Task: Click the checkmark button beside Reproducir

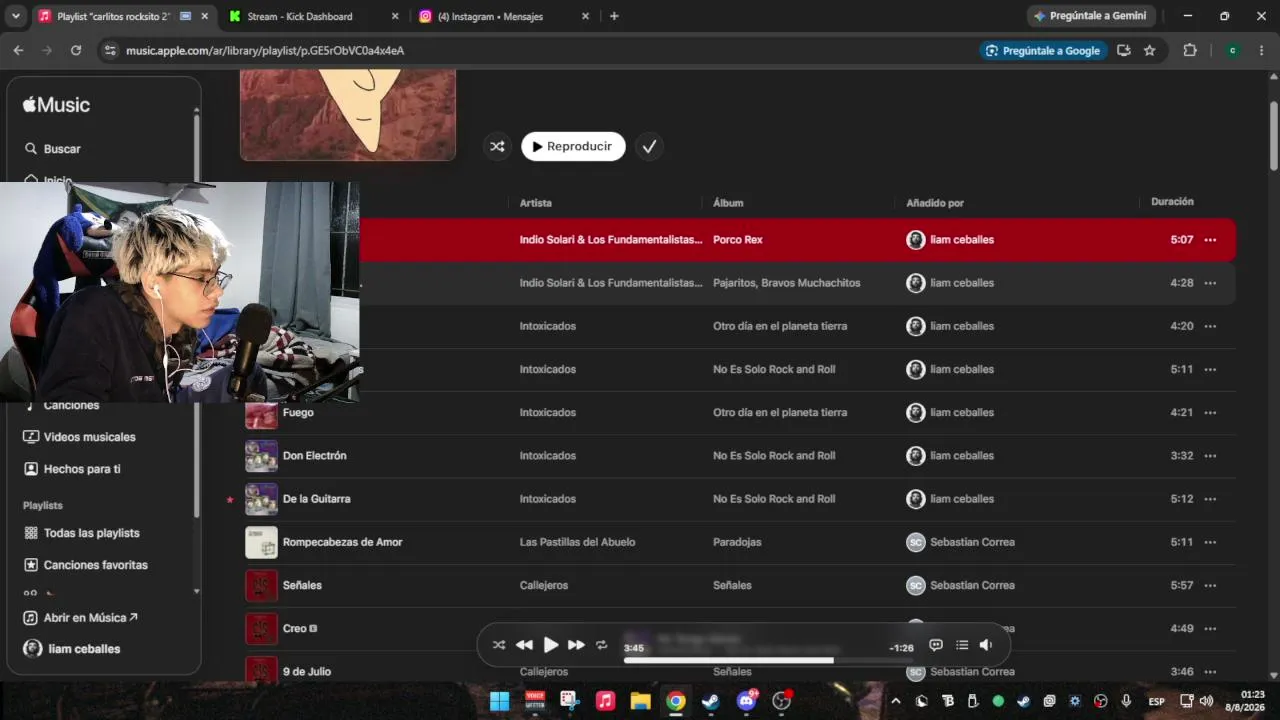Action: click(649, 147)
